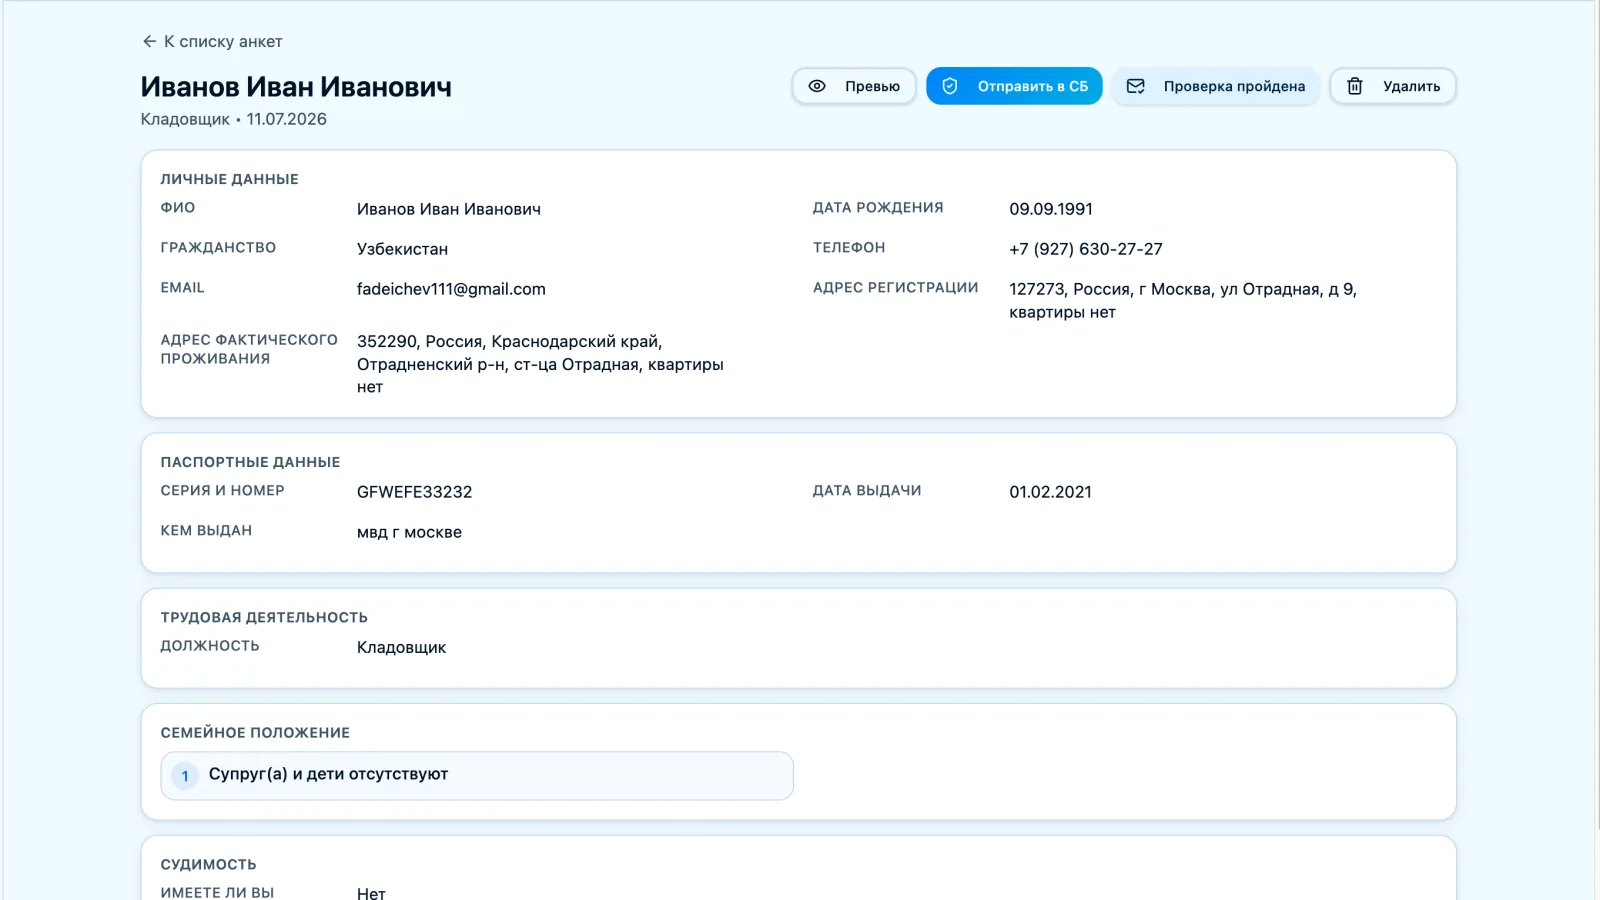Click the ЛИЧНЫЕ ДАННЫЕ section header
The image size is (1600, 900).
pos(230,179)
